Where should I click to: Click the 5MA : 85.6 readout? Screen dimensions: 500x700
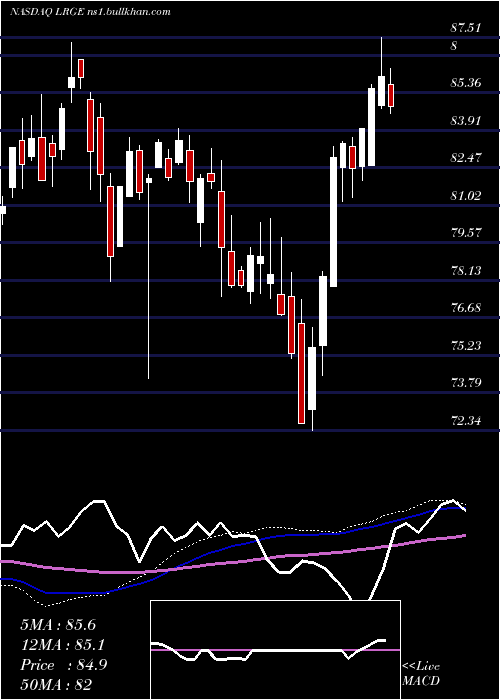coord(58,625)
